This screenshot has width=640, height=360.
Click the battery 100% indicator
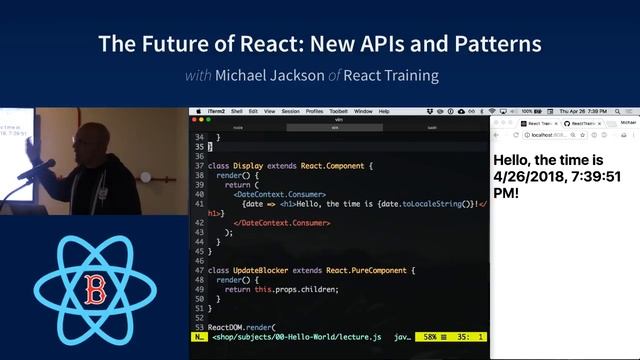(532, 111)
